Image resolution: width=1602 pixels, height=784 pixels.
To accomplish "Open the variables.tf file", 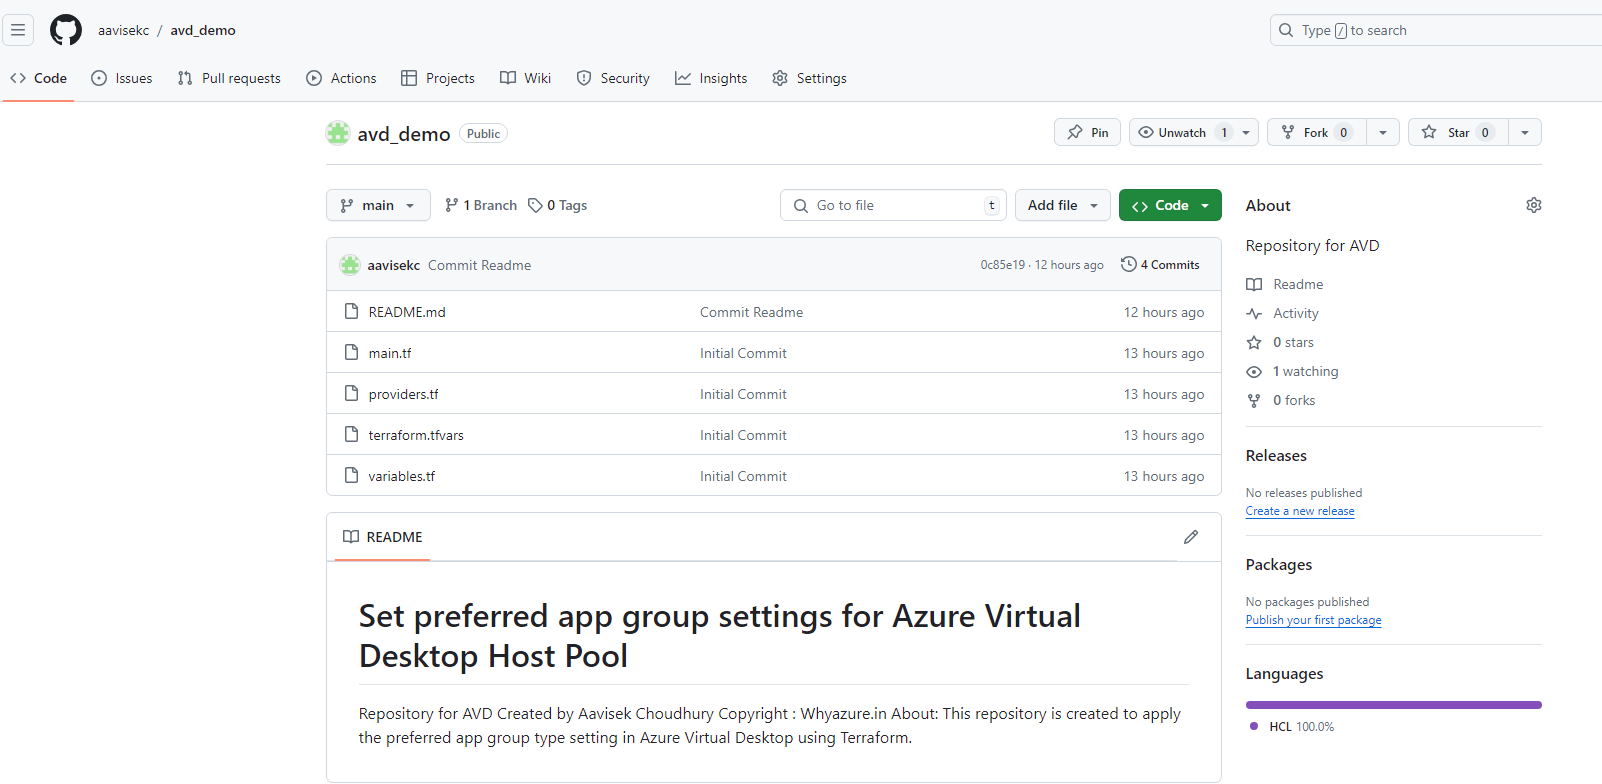I will click(x=402, y=476).
